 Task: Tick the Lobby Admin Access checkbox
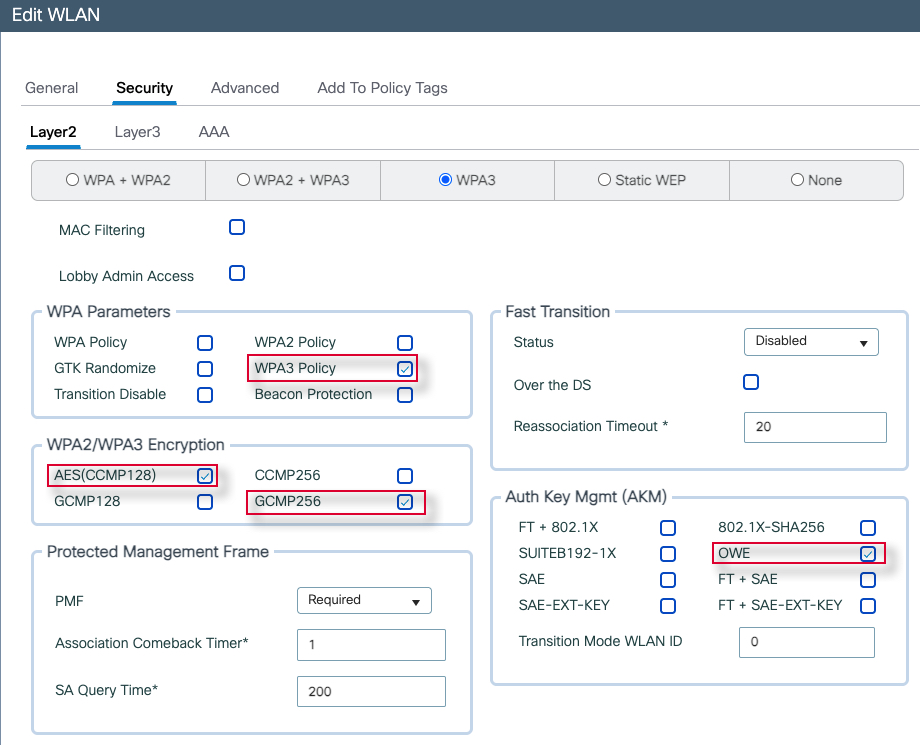[237, 273]
